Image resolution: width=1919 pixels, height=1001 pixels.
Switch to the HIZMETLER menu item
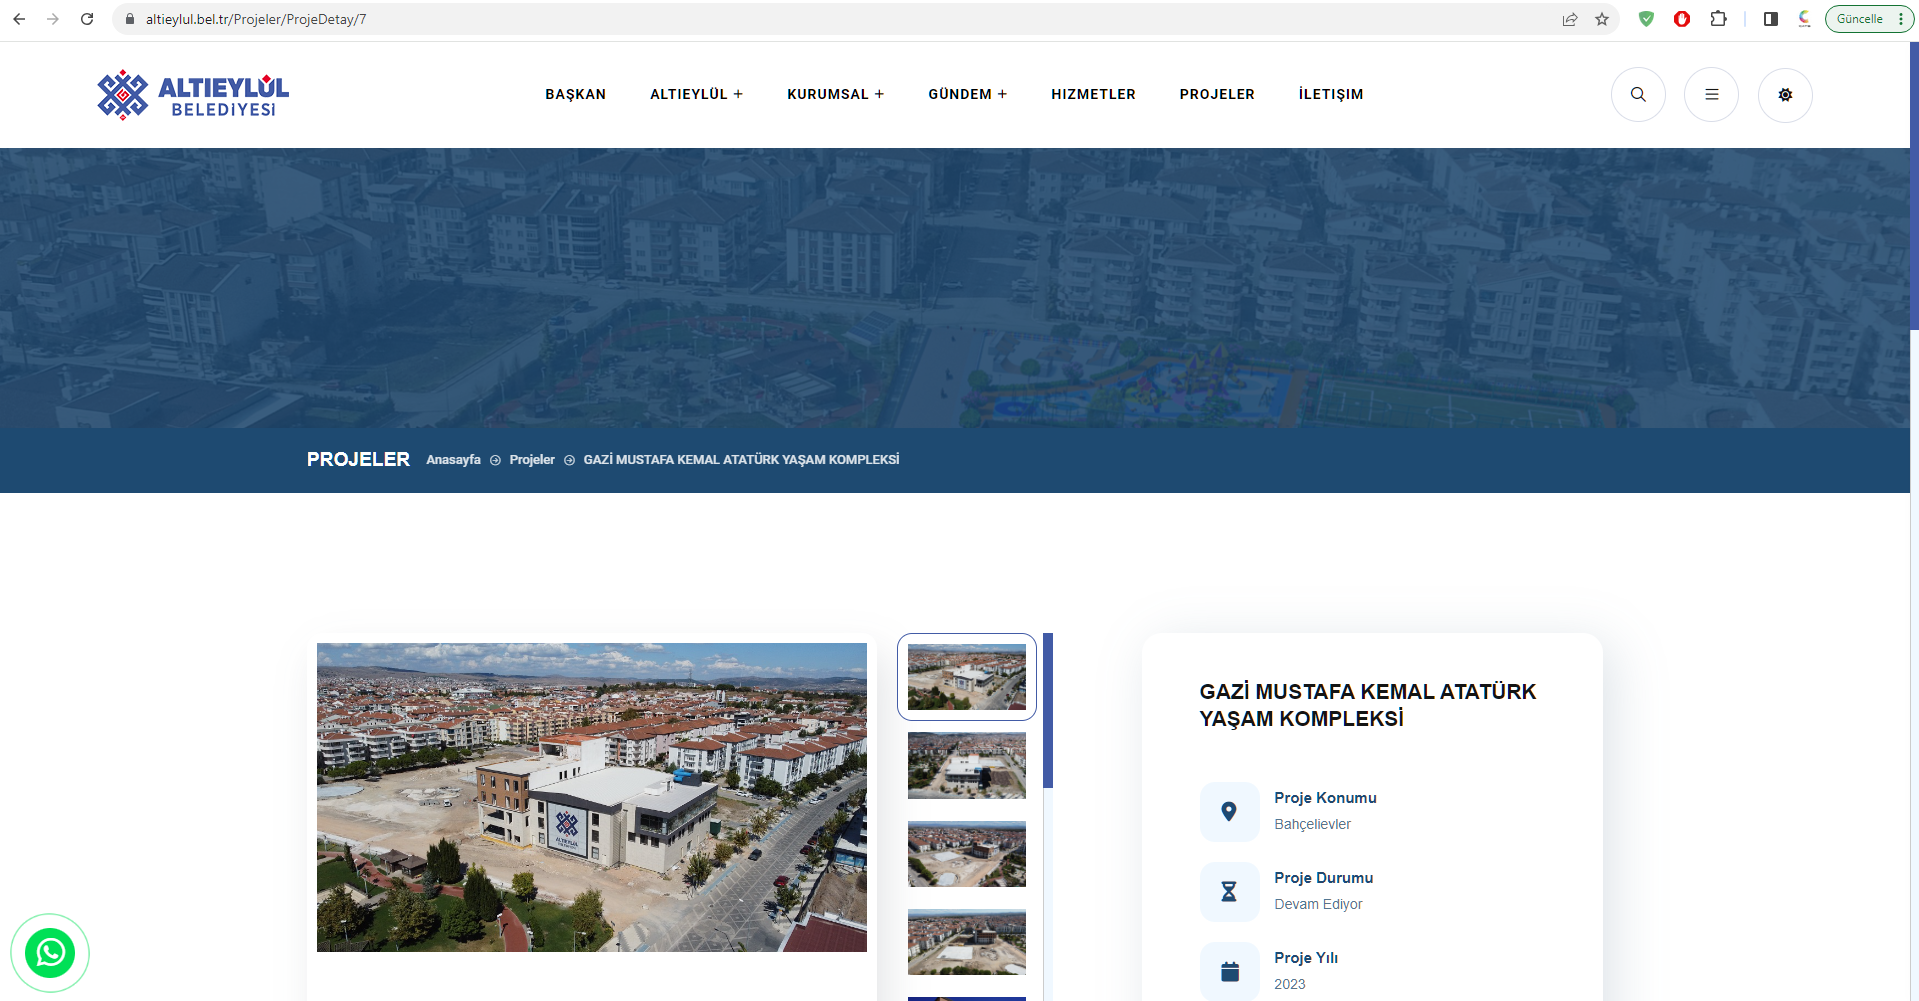pos(1092,94)
